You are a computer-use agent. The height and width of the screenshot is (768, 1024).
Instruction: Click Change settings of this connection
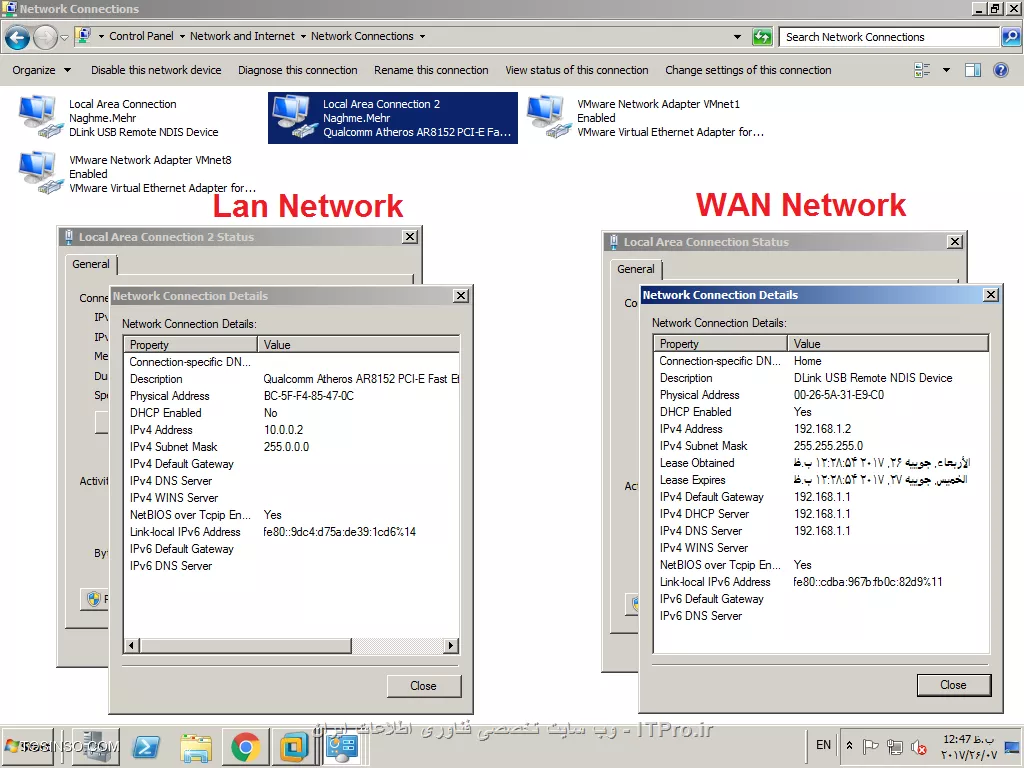[x=748, y=70]
